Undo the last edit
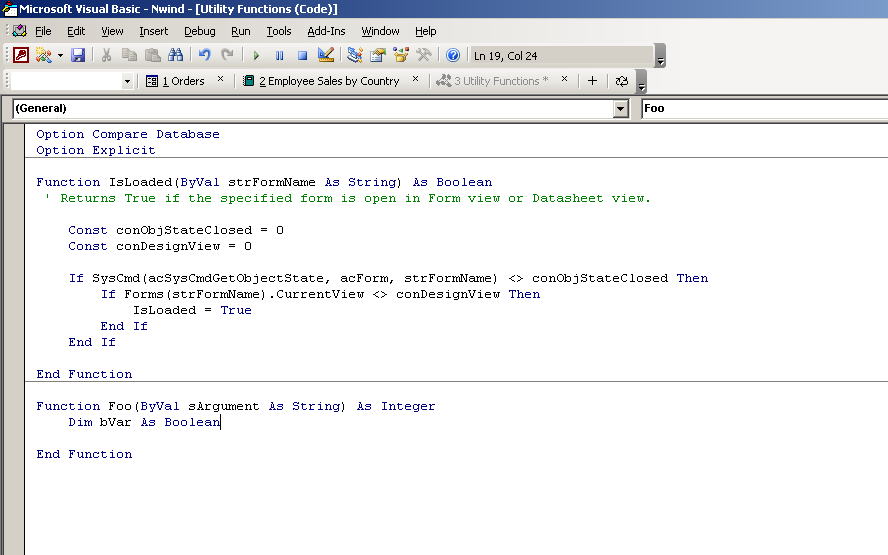 205,56
